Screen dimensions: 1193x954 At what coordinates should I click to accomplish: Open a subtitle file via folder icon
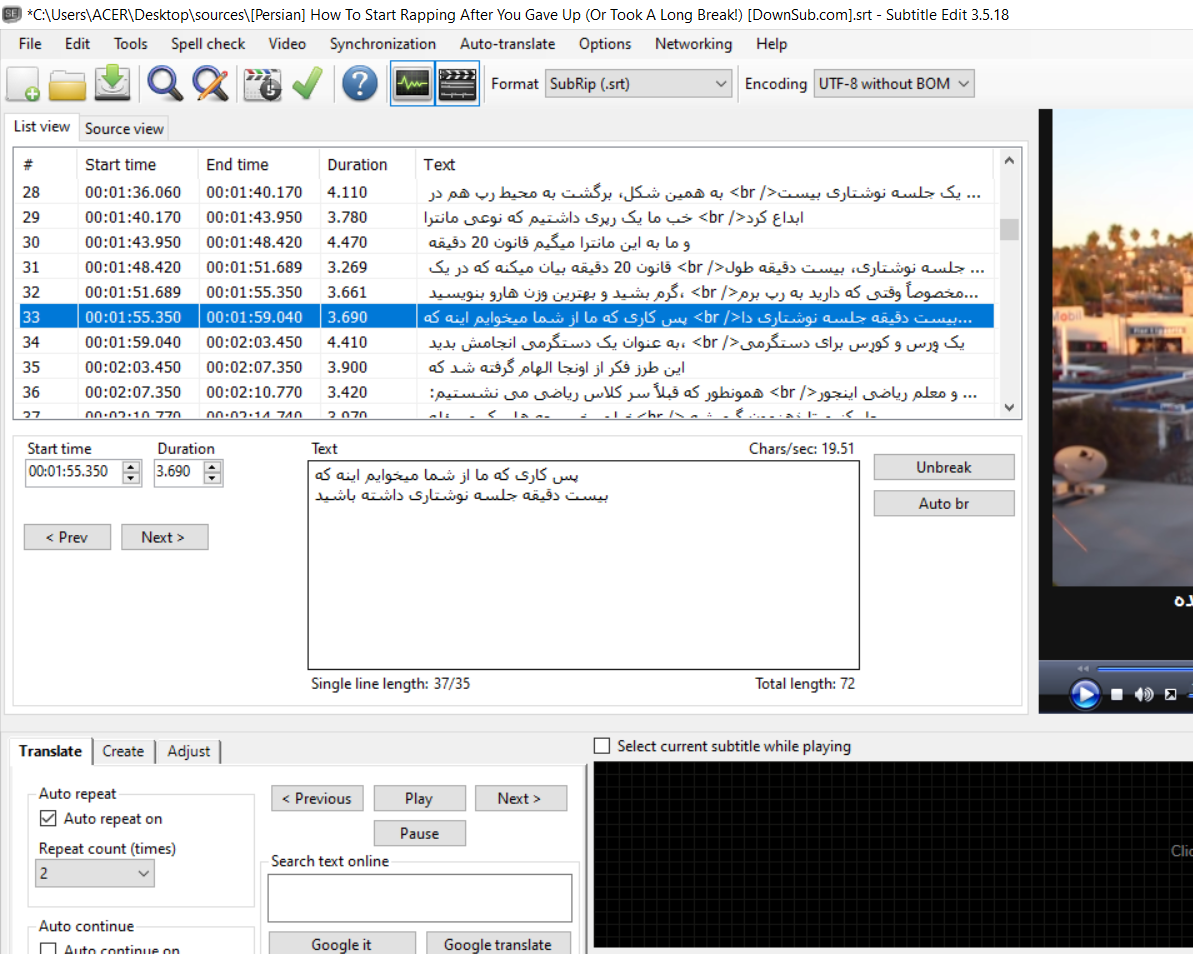(67, 84)
